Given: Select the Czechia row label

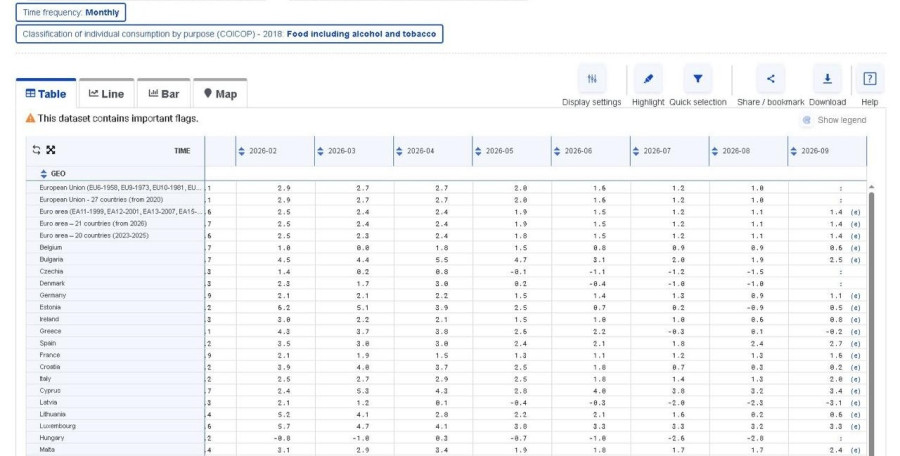Looking at the screenshot, I should coord(51,272).
